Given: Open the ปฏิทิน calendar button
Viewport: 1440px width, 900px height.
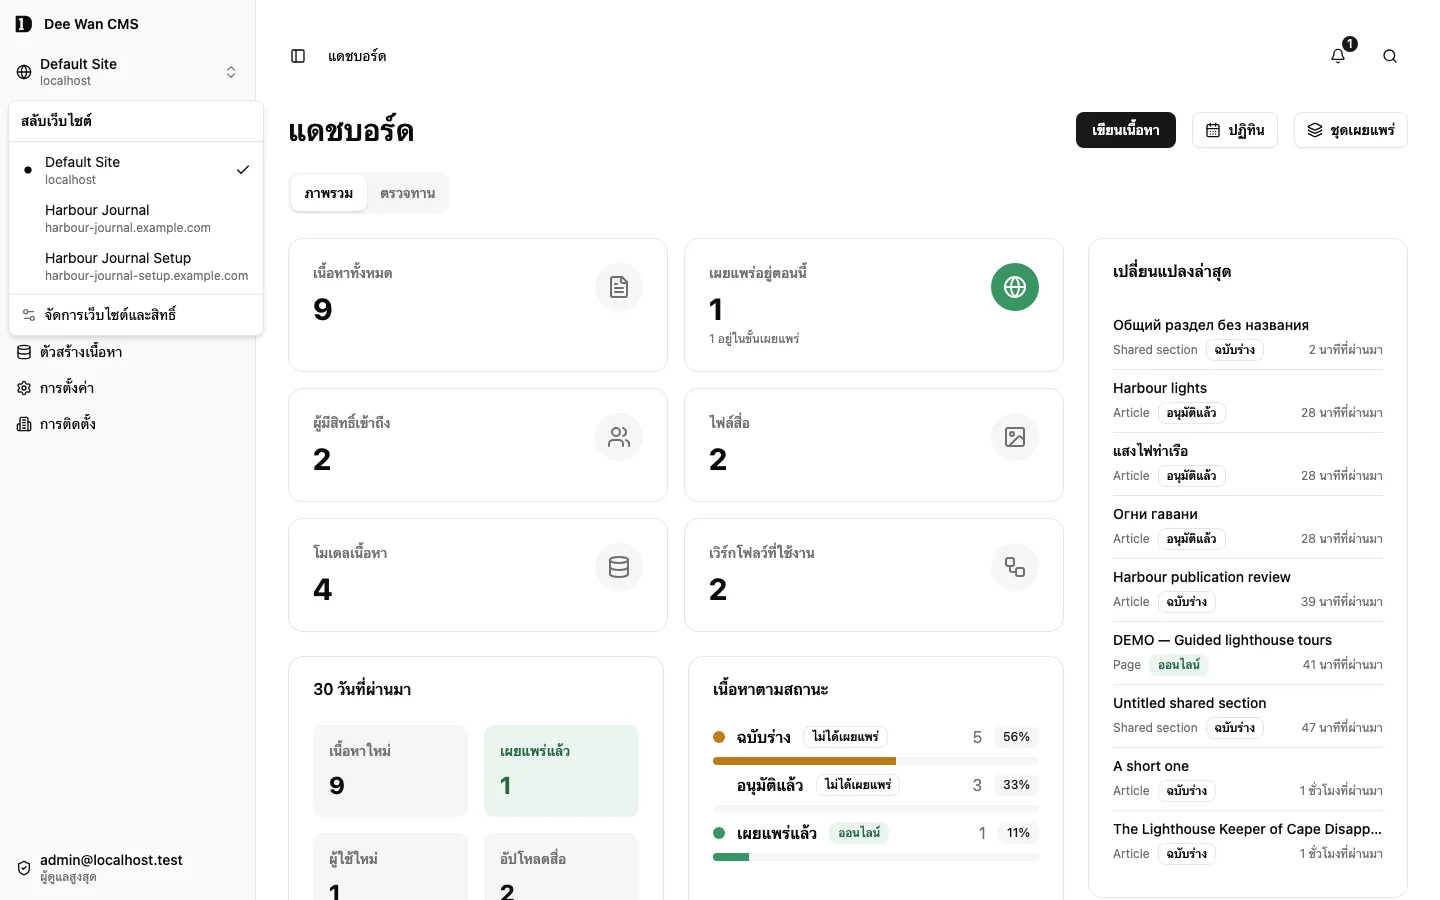Looking at the screenshot, I should point(1235,130).
